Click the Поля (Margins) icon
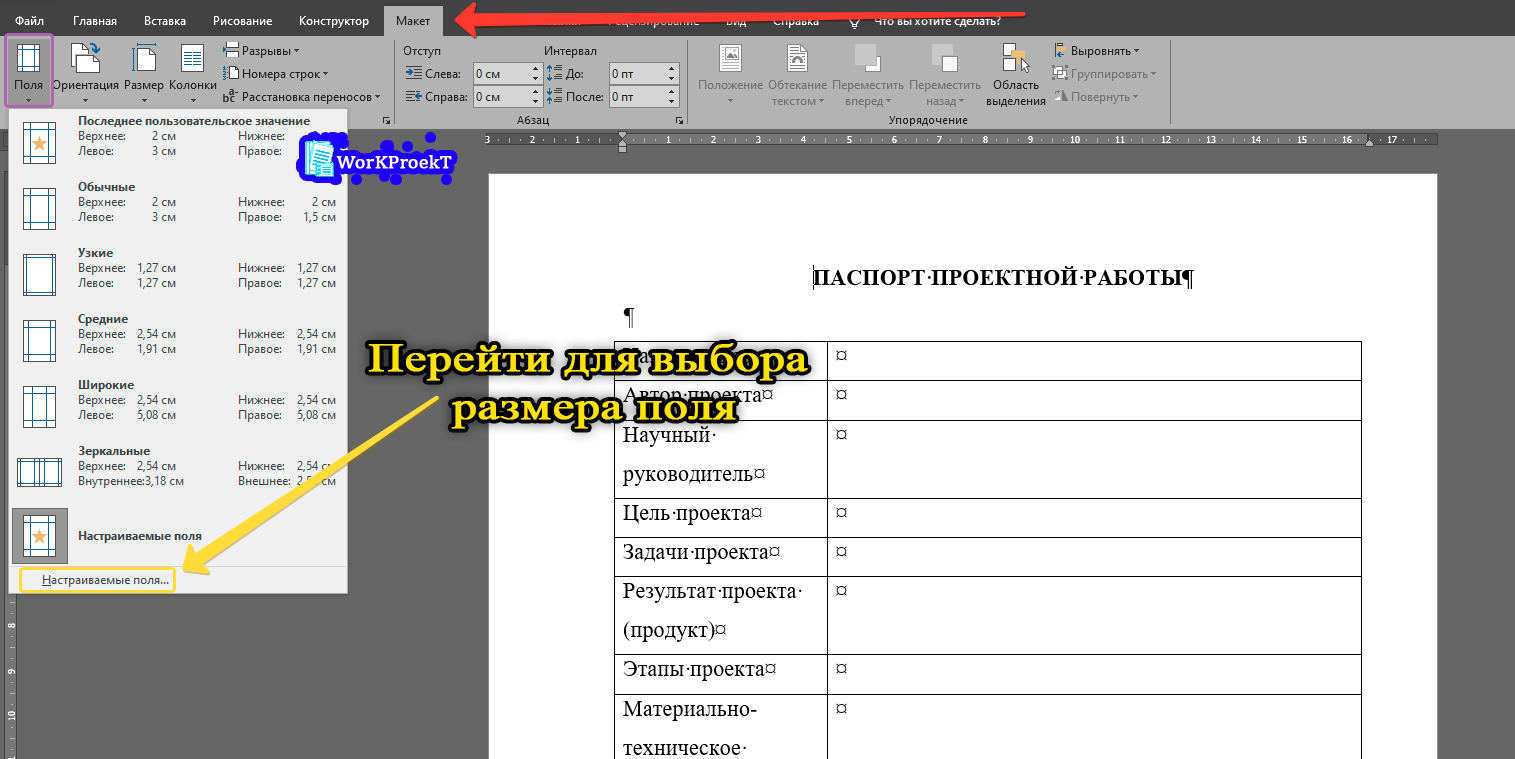The width and height of the screenshot is (1515, 759). pos(28,62)
